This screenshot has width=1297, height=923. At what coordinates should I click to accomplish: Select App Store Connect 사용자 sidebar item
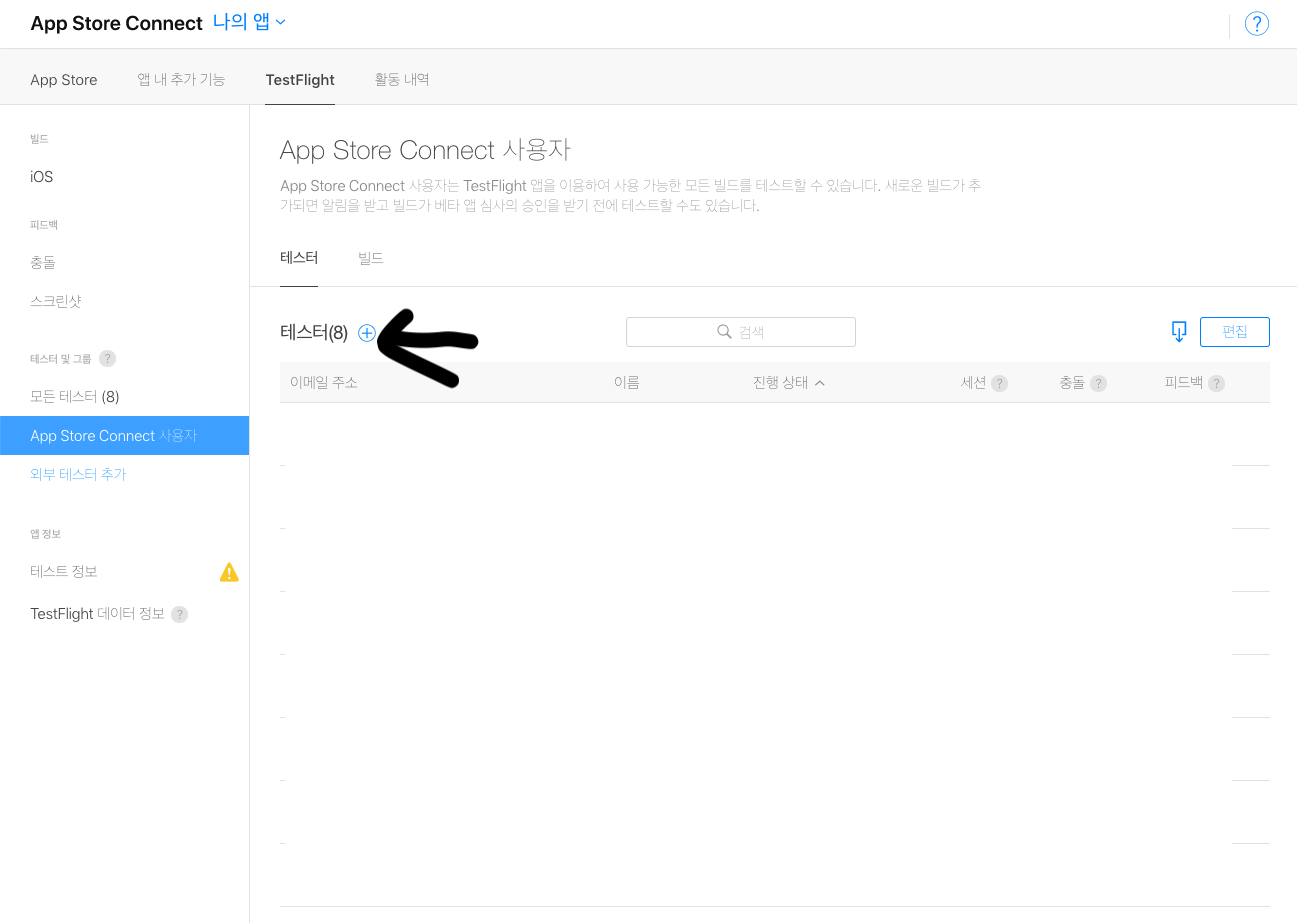tap(124, 436)
